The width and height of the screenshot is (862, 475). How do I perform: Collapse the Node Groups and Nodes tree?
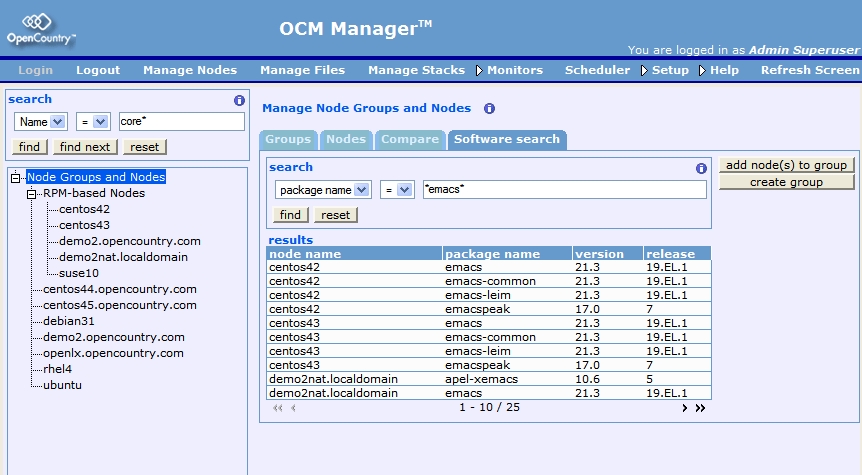click(x=16, y=178)
